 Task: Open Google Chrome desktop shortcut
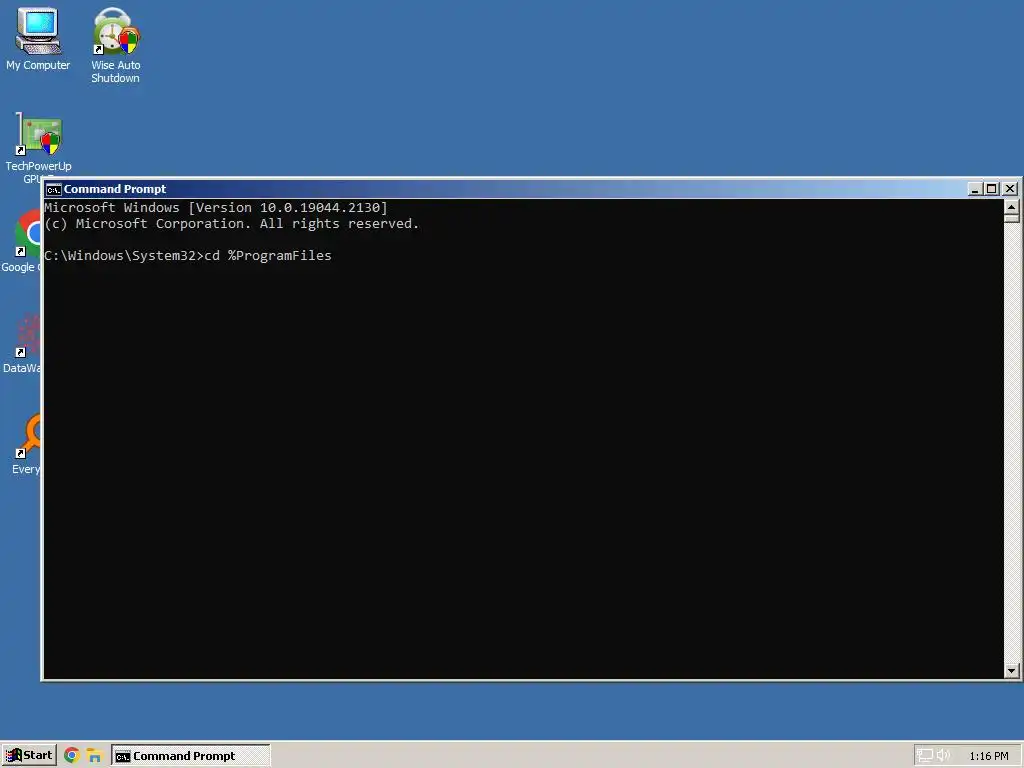(x=24, y=240)
